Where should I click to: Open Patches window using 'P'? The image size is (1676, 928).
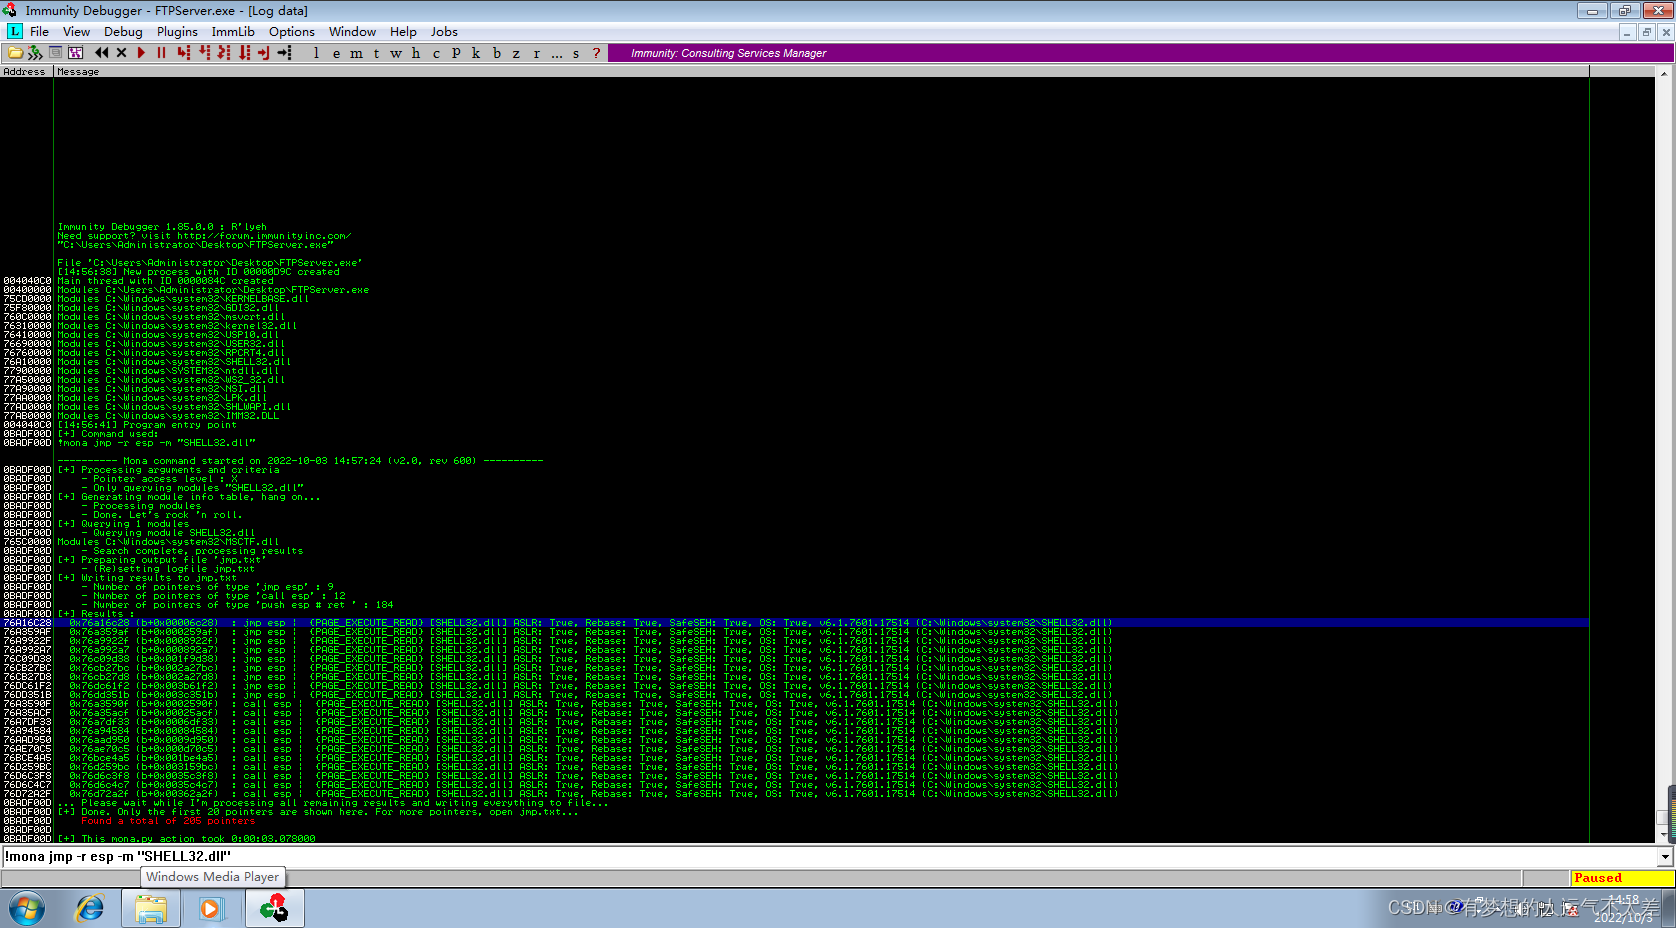coord(456,53)
